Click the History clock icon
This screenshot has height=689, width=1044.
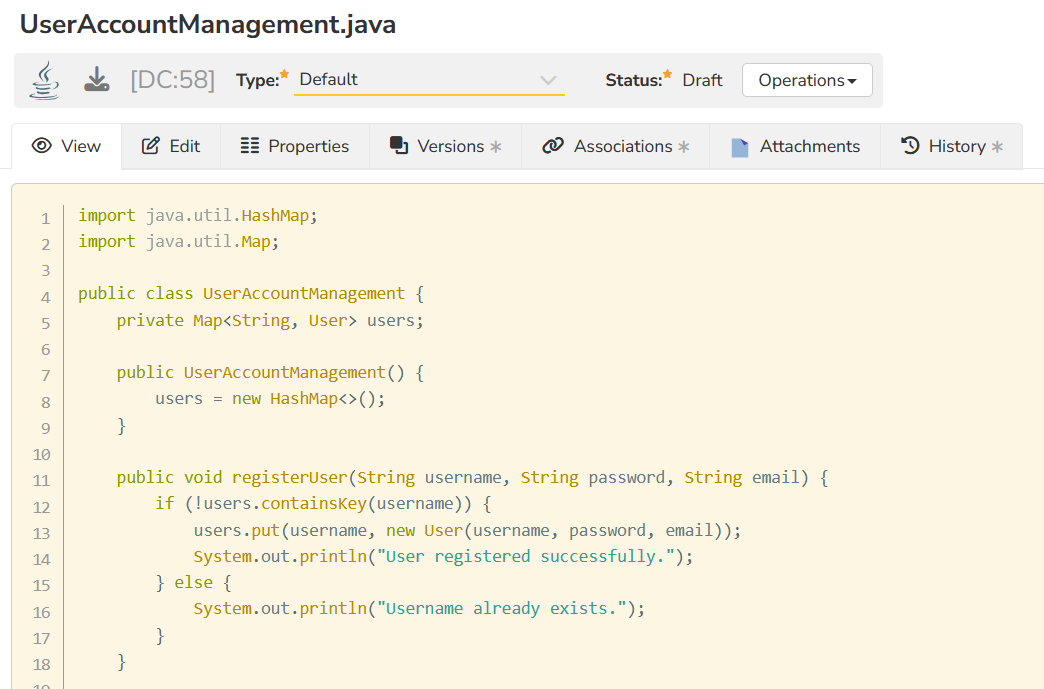coord(910,146)
